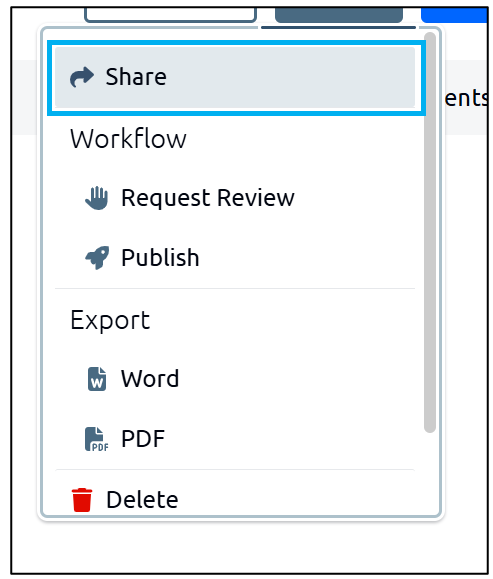The width and height of the screenshot is (493, 579).
Task: Click the Word document file icon
Action: 97,378
